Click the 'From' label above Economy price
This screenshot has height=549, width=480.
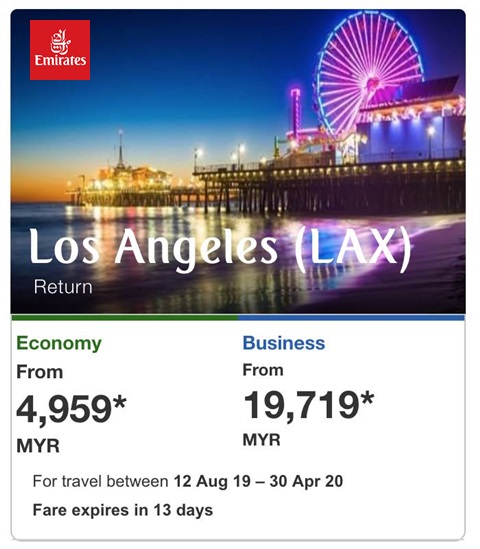tap(40, 372)
